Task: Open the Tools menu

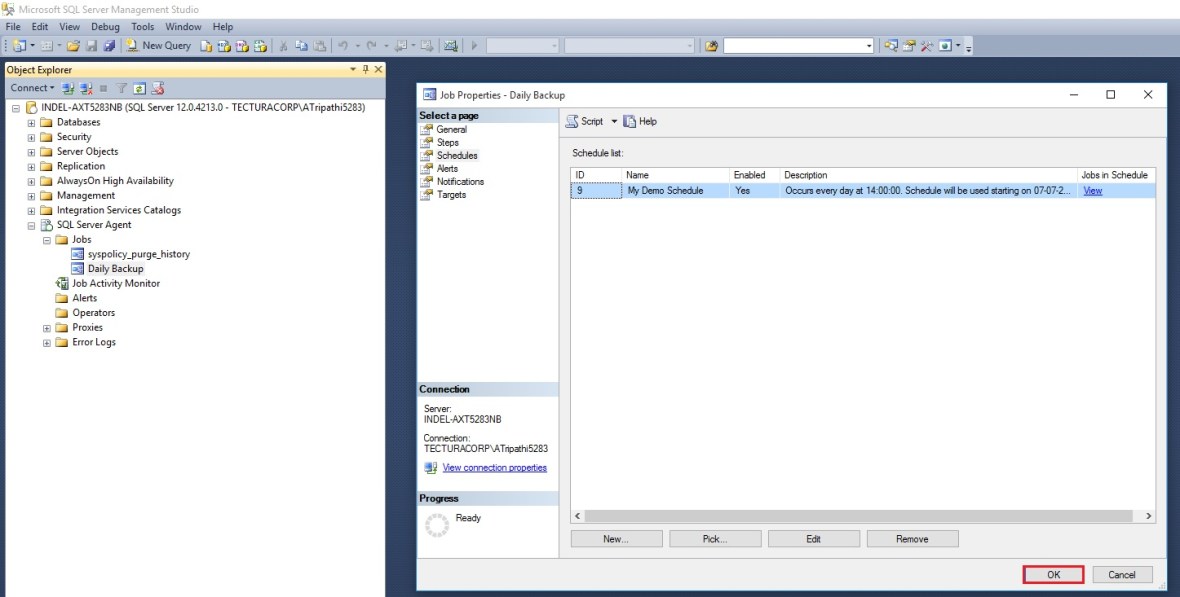Action: 142,27
